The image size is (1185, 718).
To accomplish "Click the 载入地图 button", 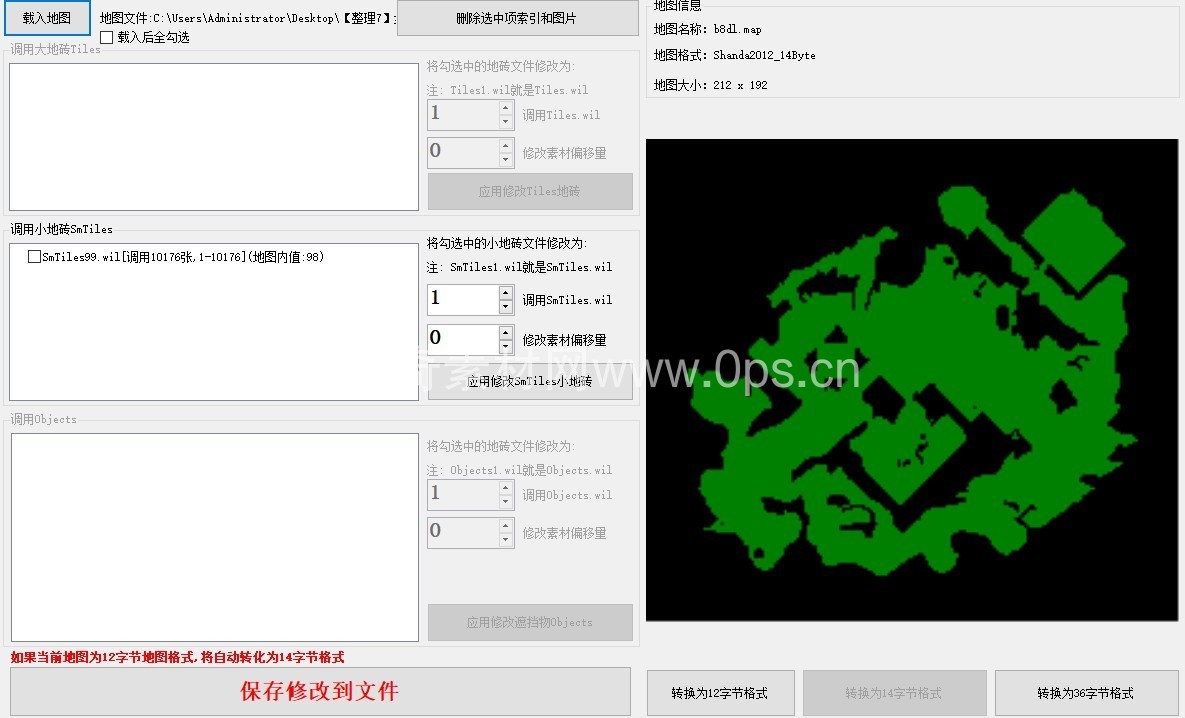I will point(47,18).
